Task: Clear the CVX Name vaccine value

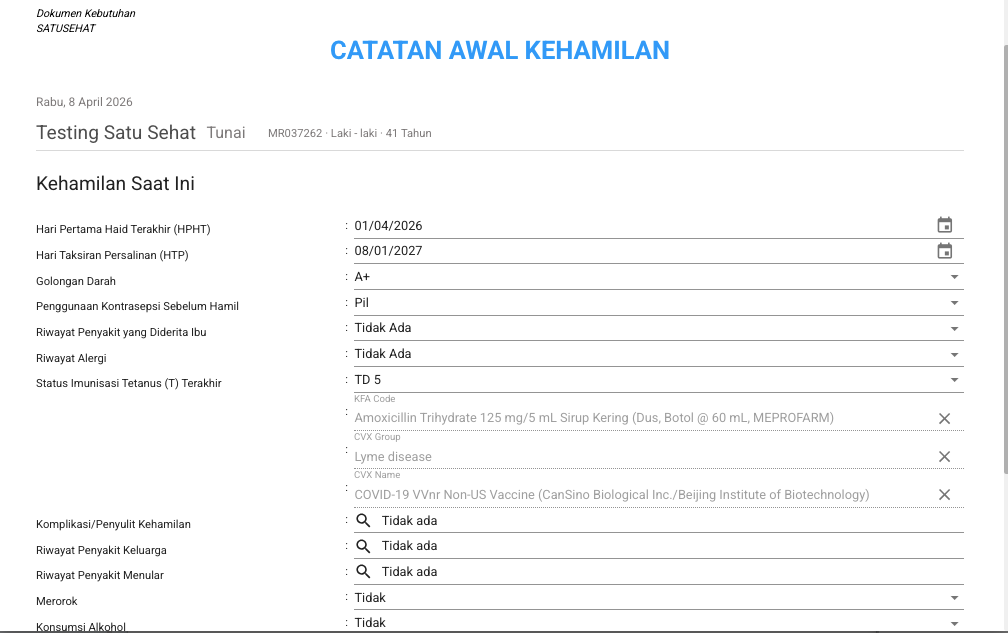Action: [x=944, y=494]
